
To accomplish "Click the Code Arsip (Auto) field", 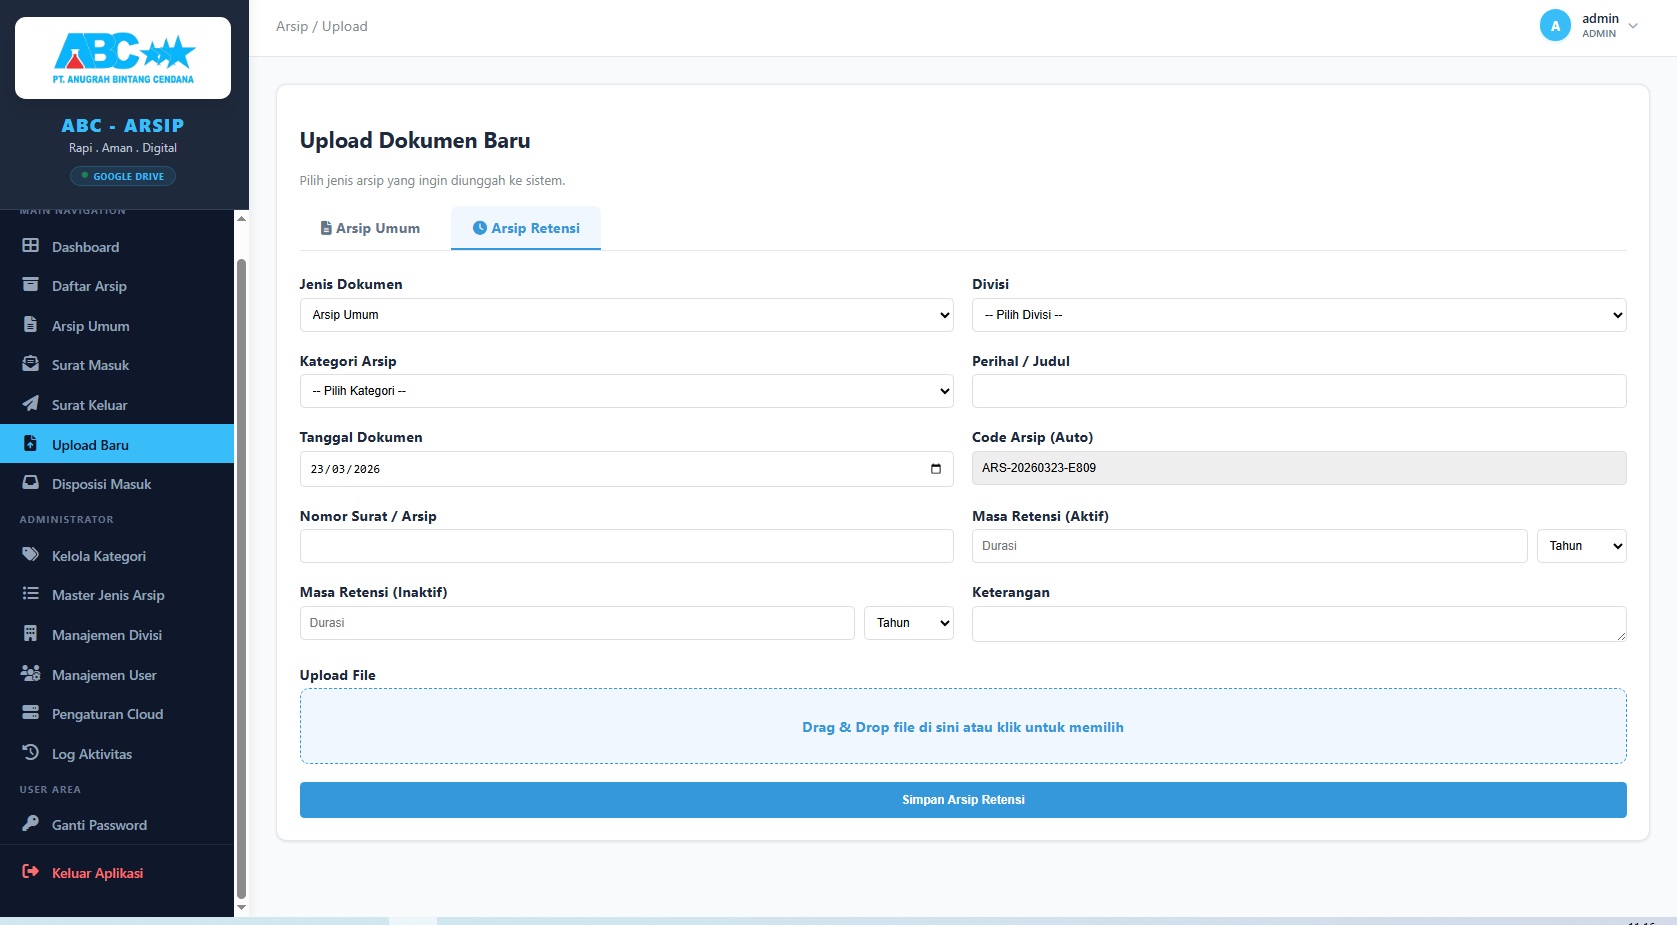I will click(1299, 468).
